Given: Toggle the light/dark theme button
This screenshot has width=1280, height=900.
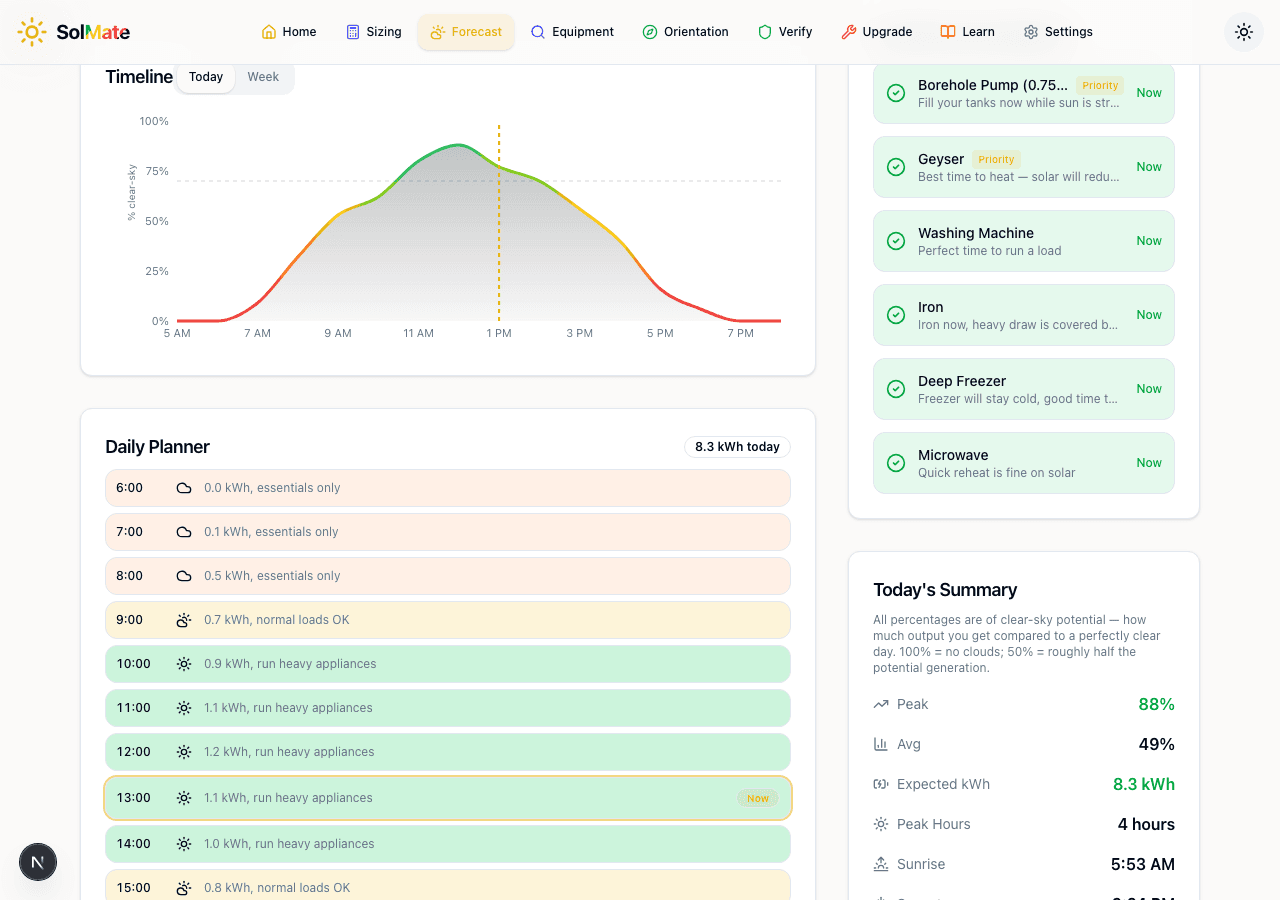Looking at the screenshot, I should pos(1243,32).
